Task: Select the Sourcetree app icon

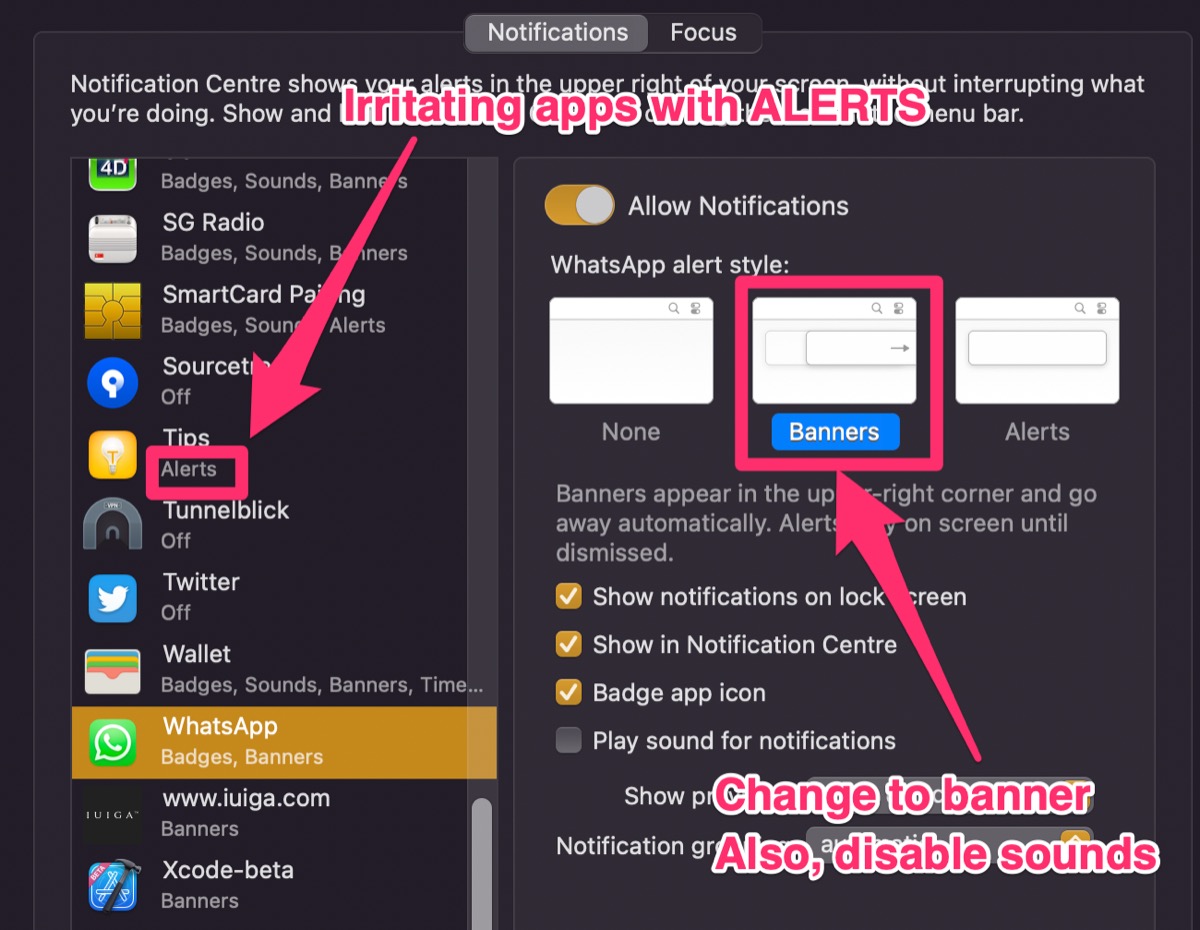Action: tap(112, 382)
